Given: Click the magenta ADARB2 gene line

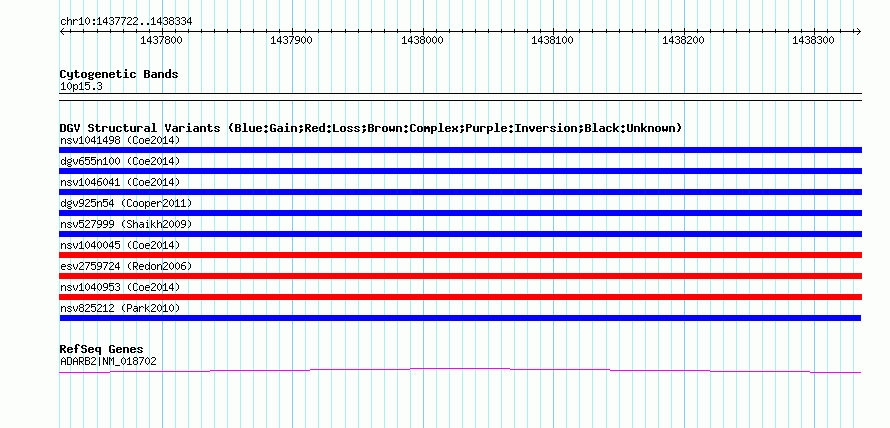Looking at the screenshot, I should coord(460,370).
